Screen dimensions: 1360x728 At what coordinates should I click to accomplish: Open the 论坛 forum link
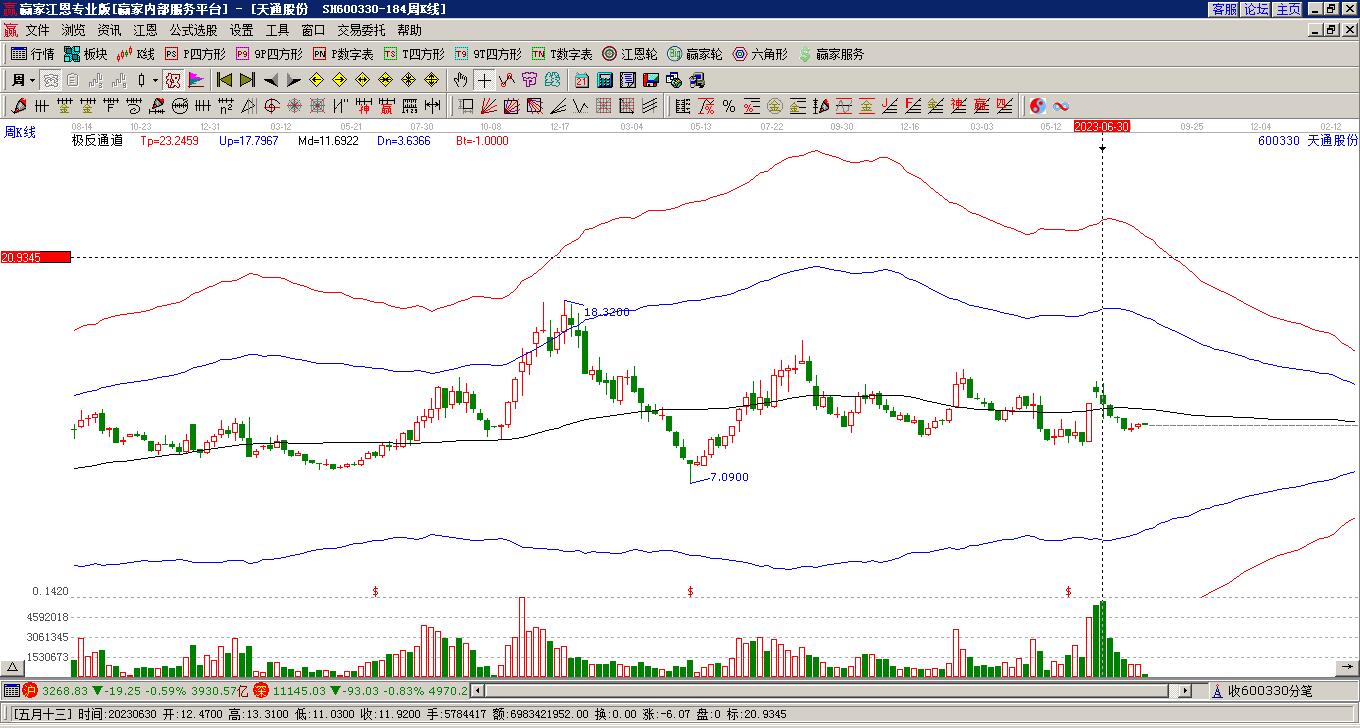[1256, 9]
